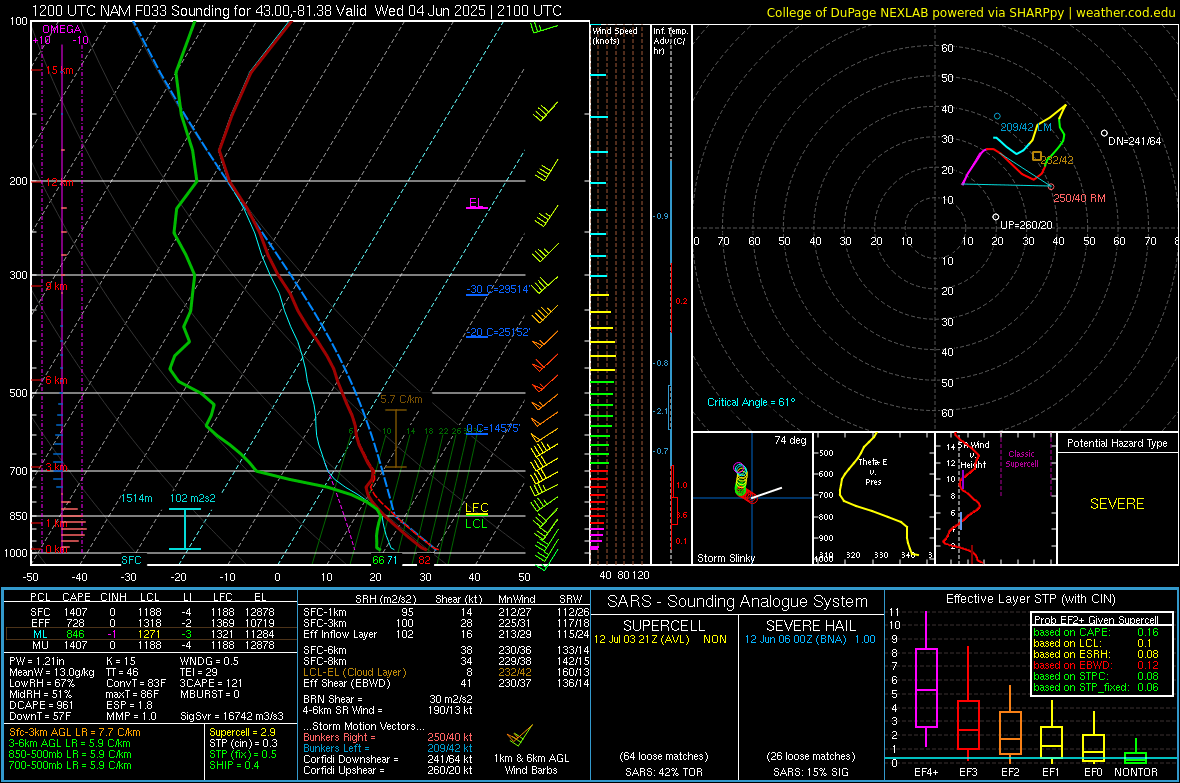Click the DCAPE = 961 value
The height and width of the screenshot is (783, 1180).
pos(41,705)
